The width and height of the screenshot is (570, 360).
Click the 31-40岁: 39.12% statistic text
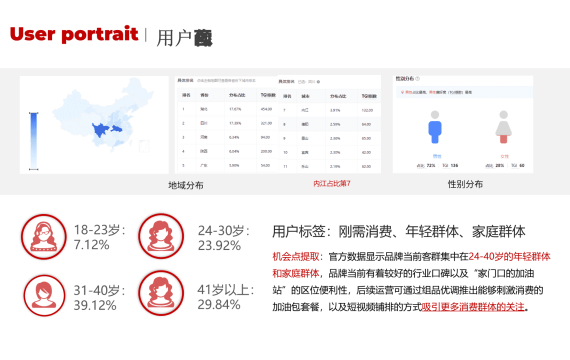point(100,298)
